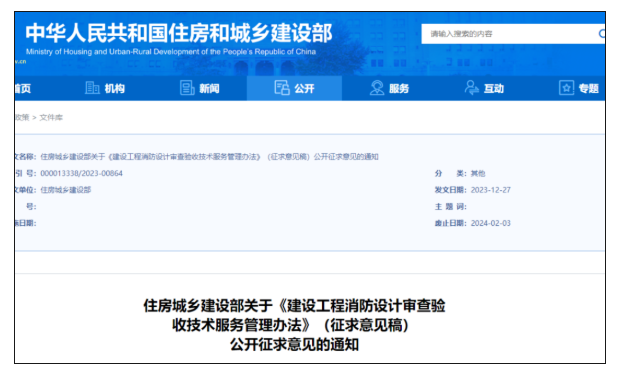Click the 服务 person icon
This screenshot has height=377, width=620.
[x=377, y=88]
